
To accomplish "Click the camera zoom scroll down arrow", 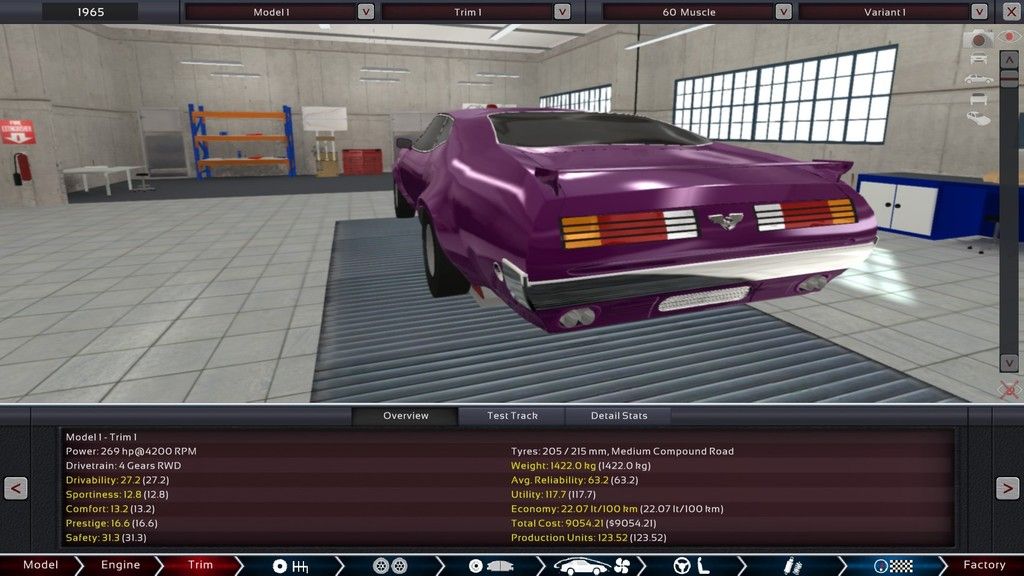I will coord(1009,363).
